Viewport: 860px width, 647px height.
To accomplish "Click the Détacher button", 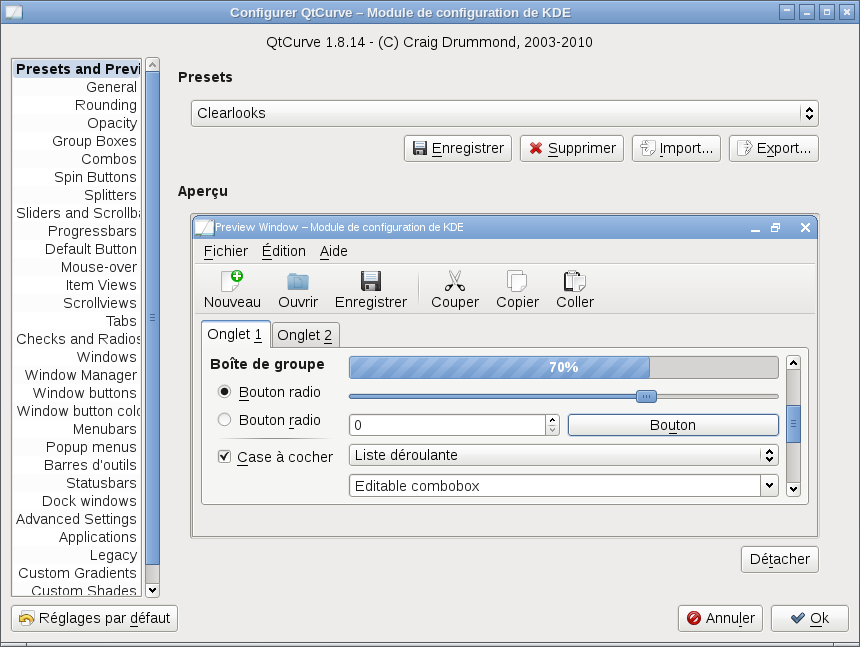I will coord(780,559).
